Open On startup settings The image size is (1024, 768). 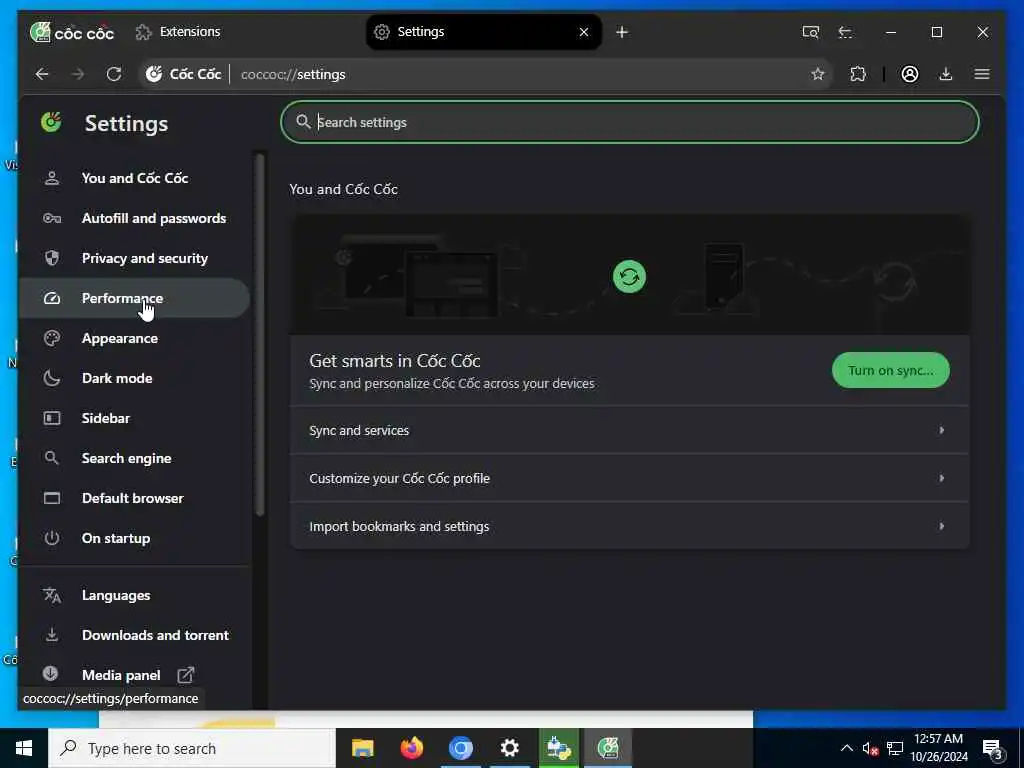[135, 538]
